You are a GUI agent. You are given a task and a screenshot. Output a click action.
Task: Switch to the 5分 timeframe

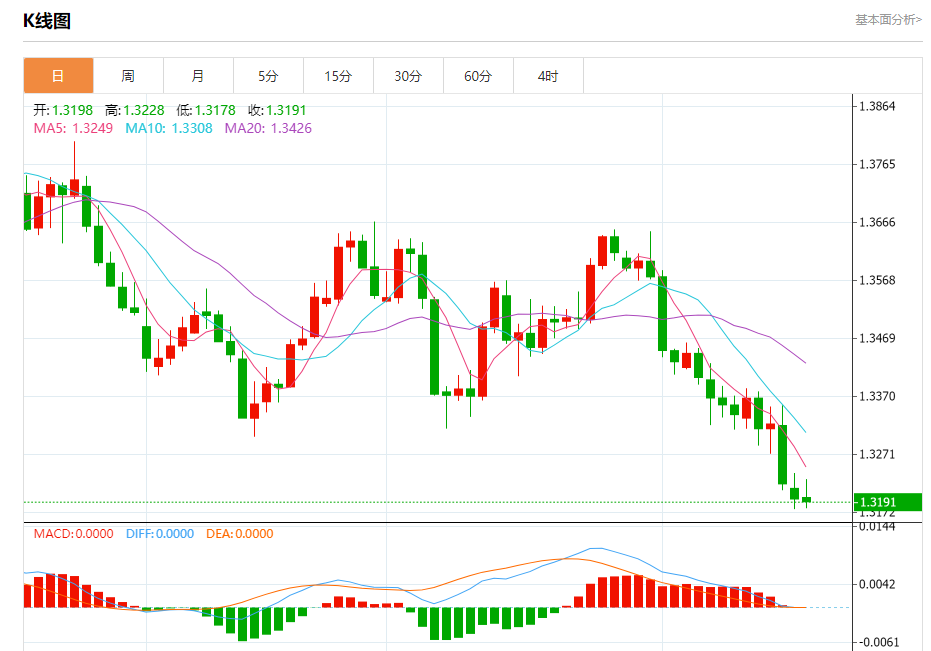point(268,76)
